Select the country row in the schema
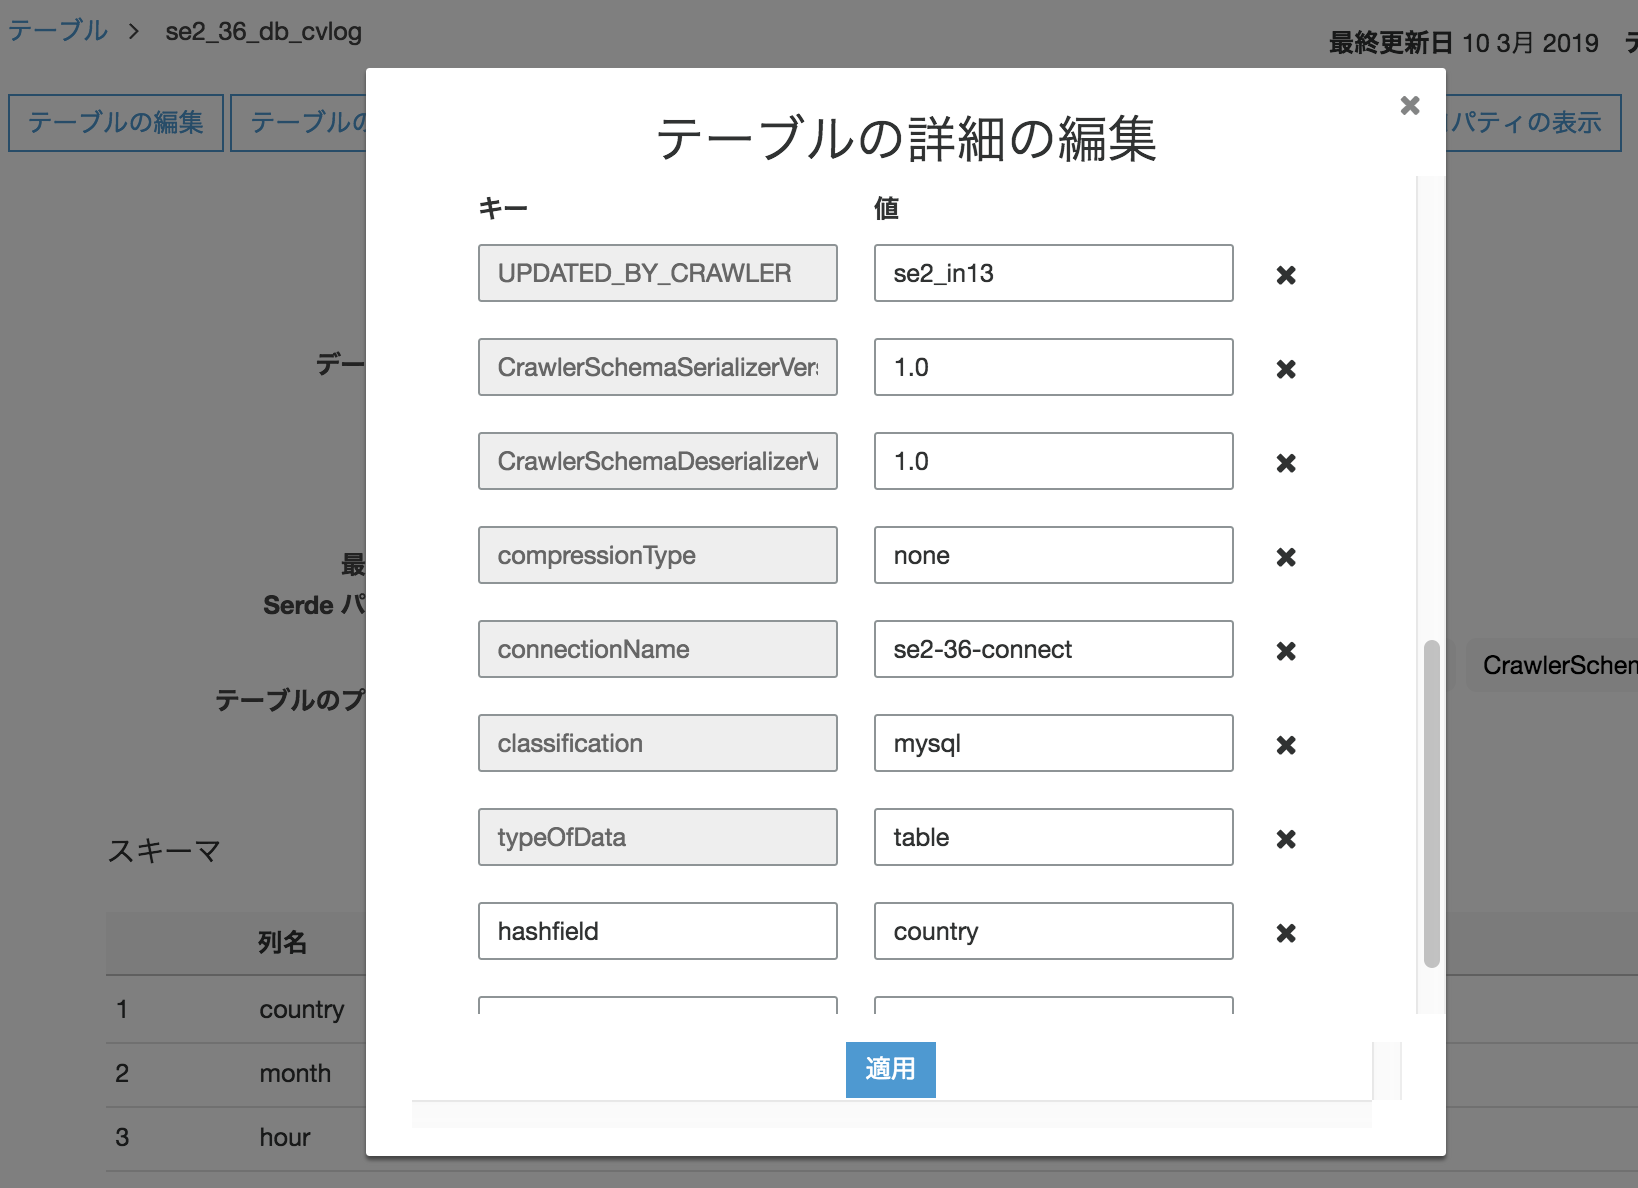Image resolution: width=1638 pixels, height=1188 pixels. [x=302, y=1009]
